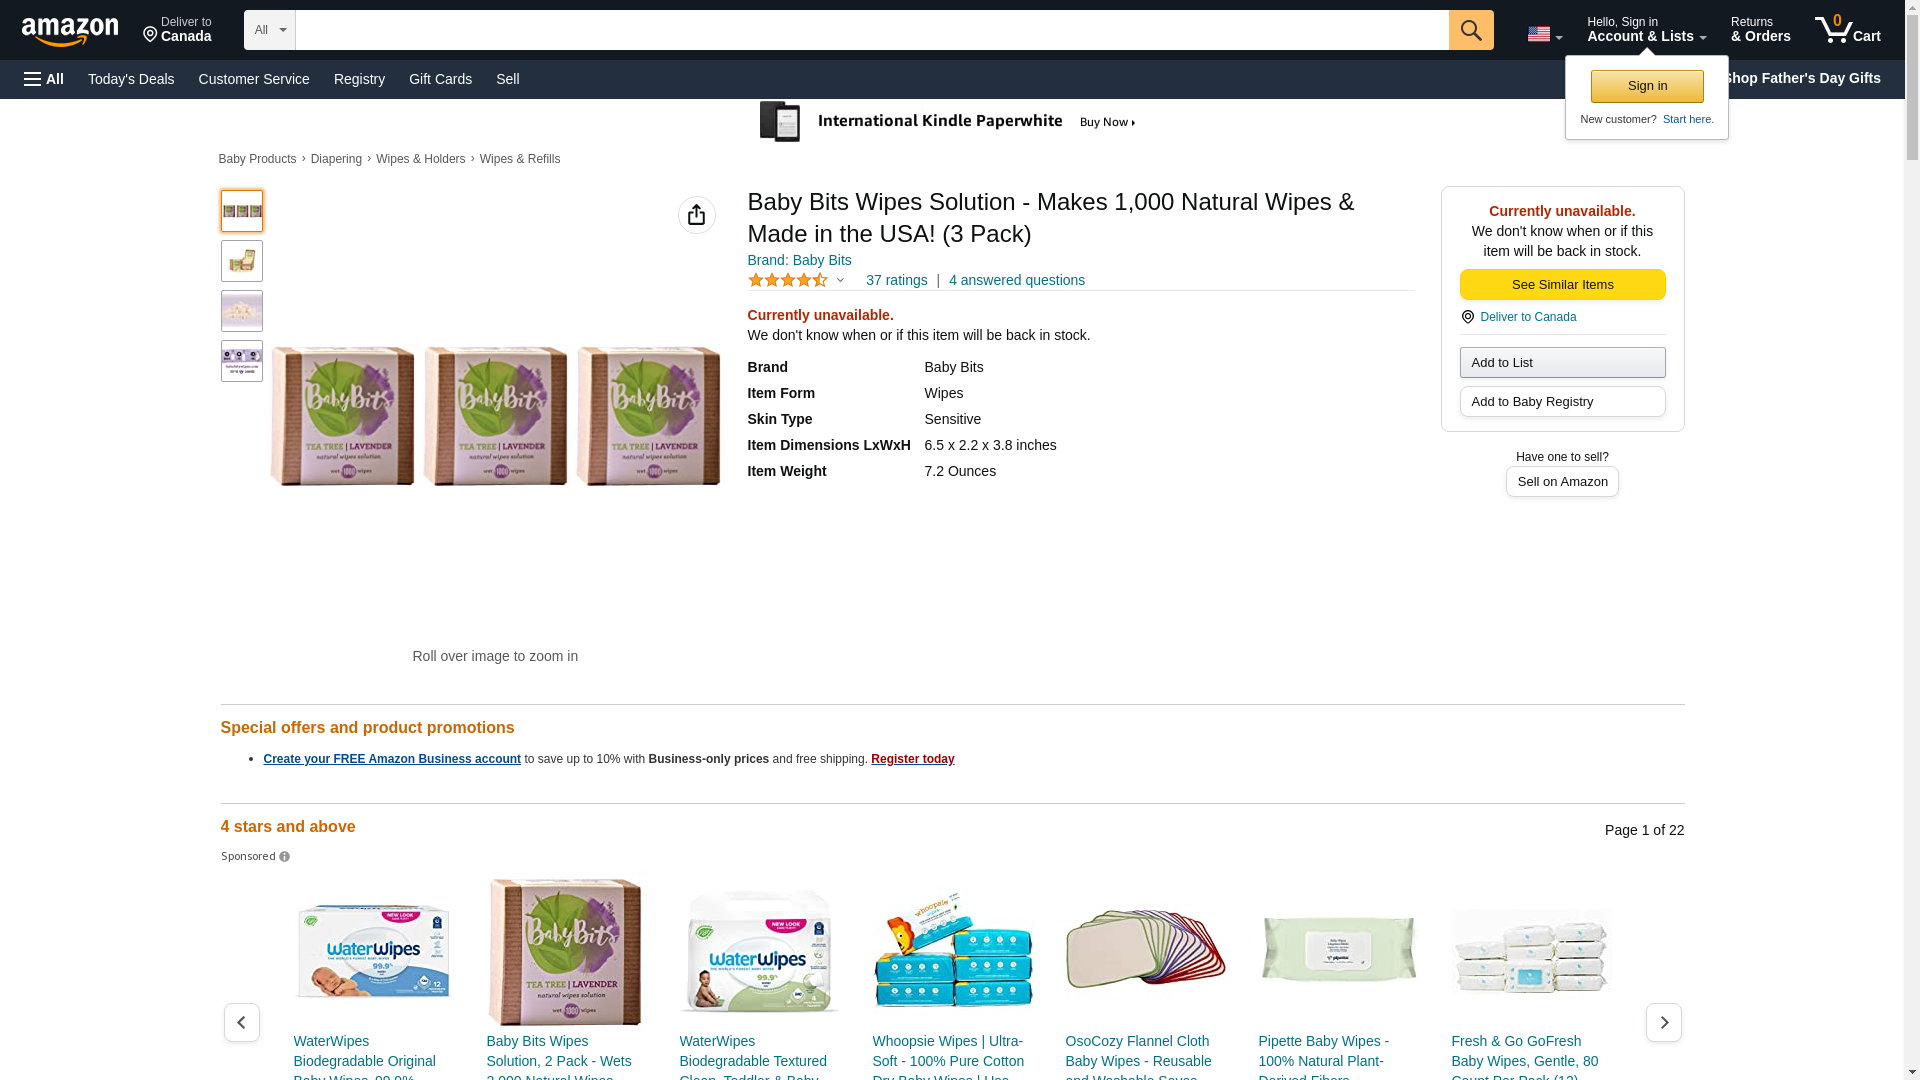Open the 4 answered questions link
Viewport: 1920px width, 1080px height.
pos(1016,280)
